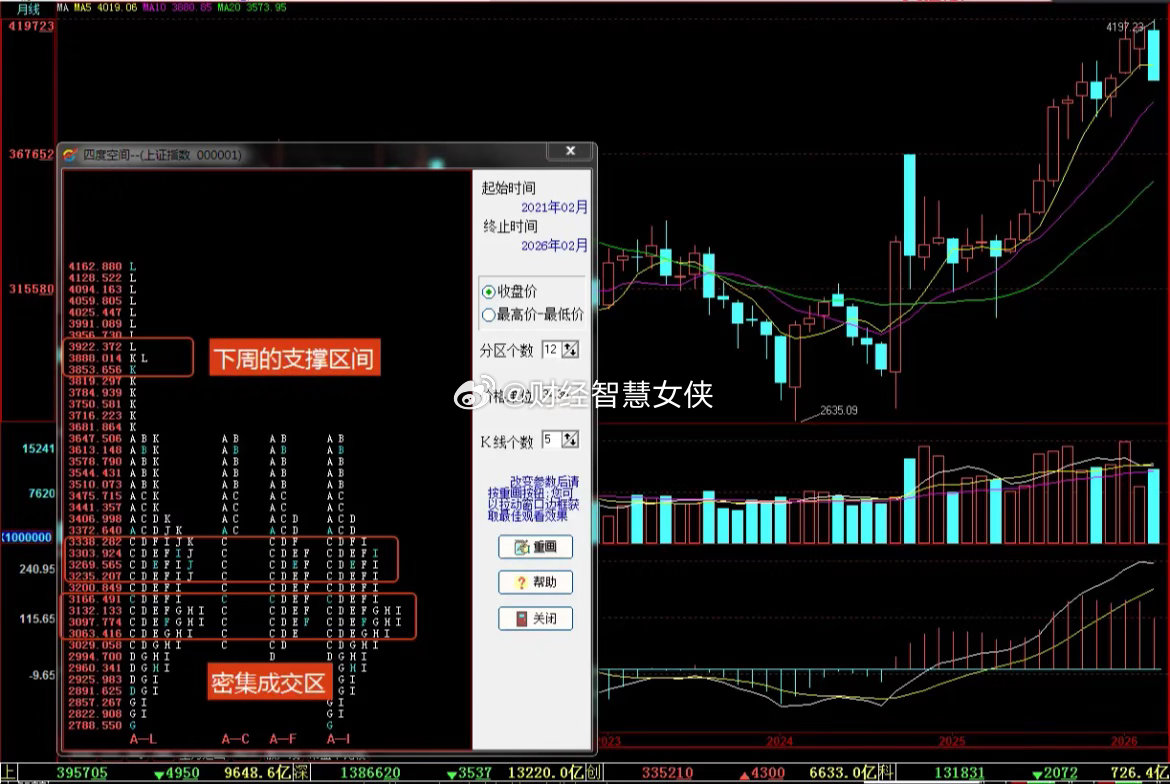Click the K线个数 spinner arrows

coord(570,439)
